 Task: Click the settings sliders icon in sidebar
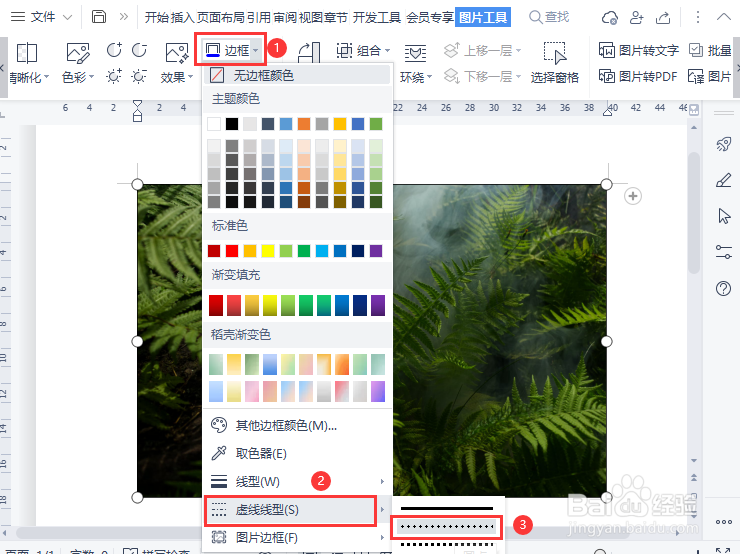tap(723, 252)
